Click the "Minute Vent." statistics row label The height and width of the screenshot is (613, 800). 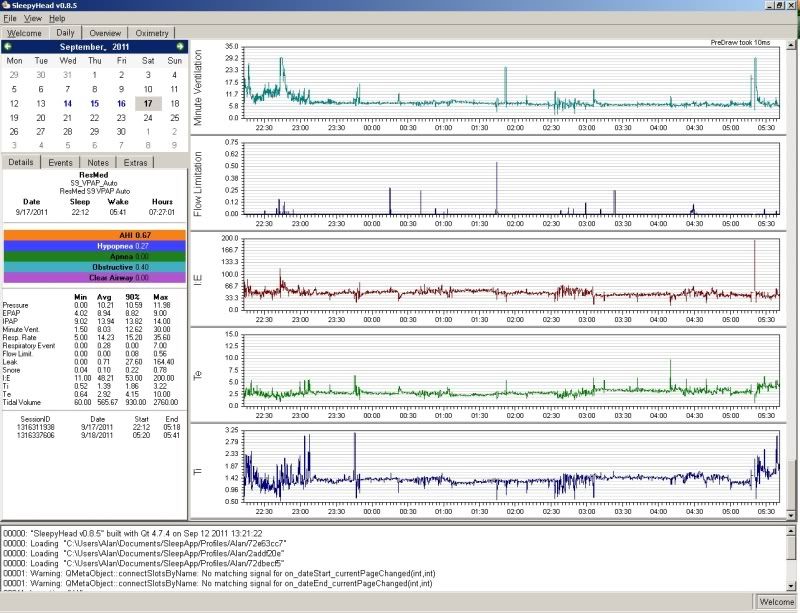click(x=21, y=329)
